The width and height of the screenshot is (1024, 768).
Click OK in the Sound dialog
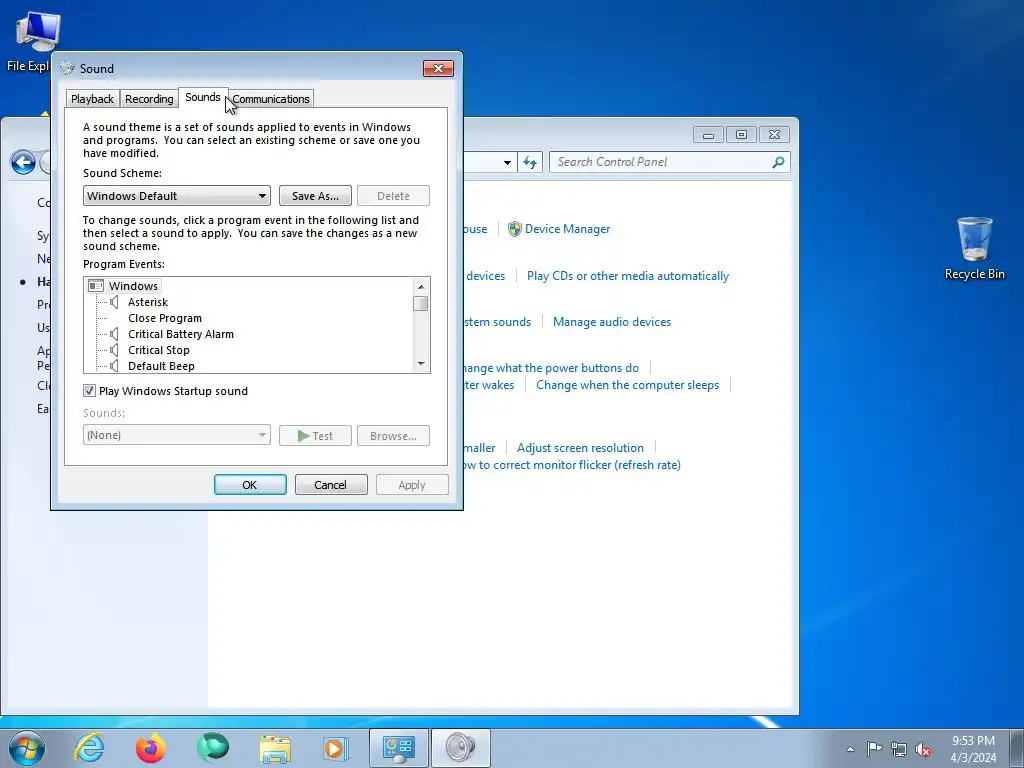(x=250, y=485)
